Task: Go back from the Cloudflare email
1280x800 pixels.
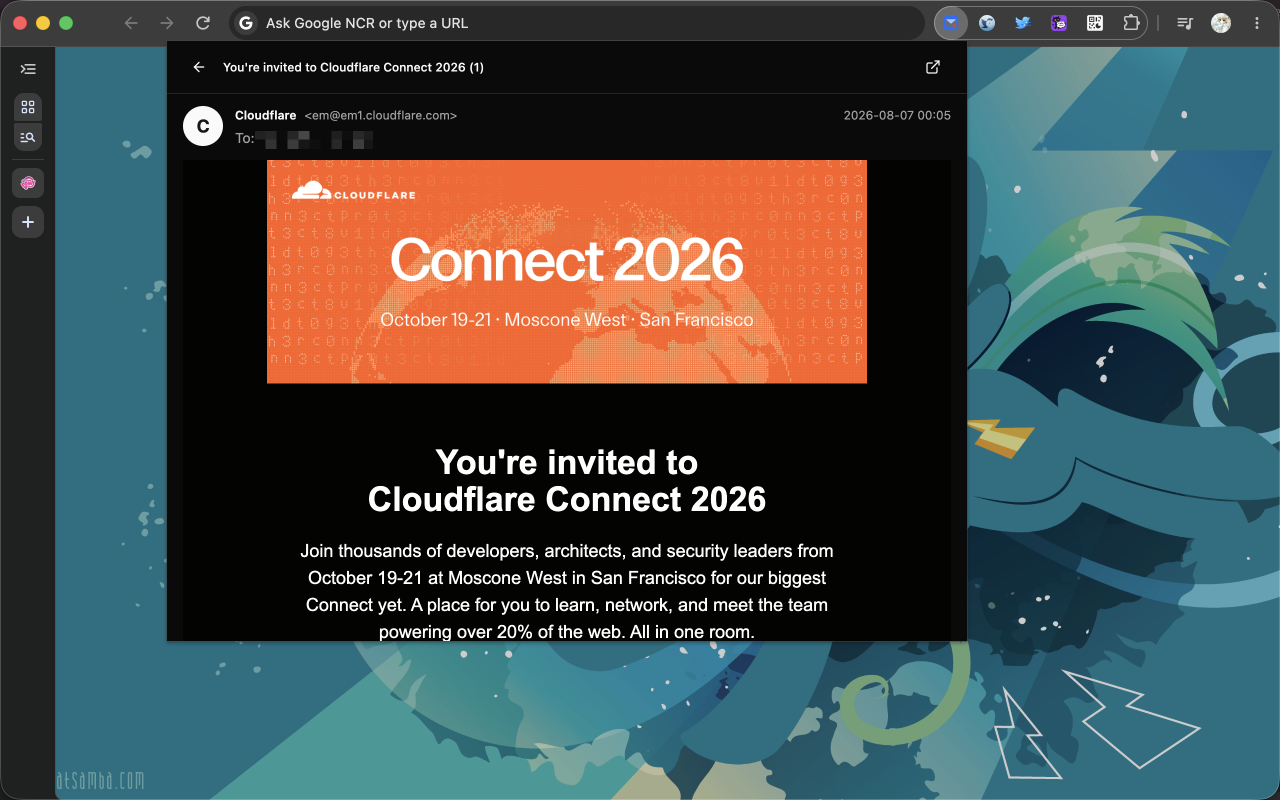Action: [199, 67]
